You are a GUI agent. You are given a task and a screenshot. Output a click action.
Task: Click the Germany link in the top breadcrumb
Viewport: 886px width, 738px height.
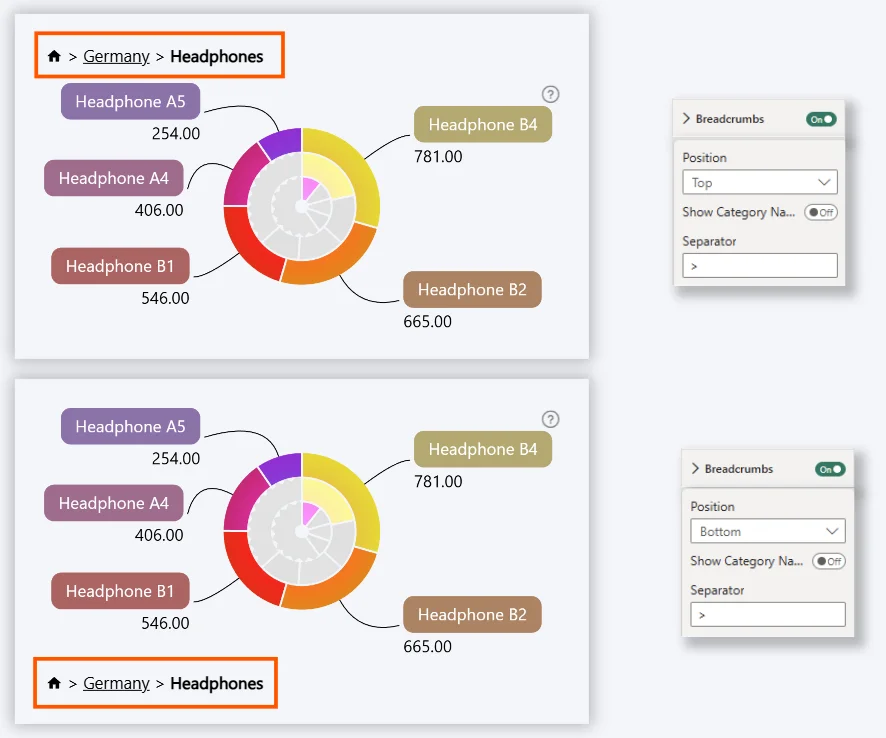coord(116,57)
